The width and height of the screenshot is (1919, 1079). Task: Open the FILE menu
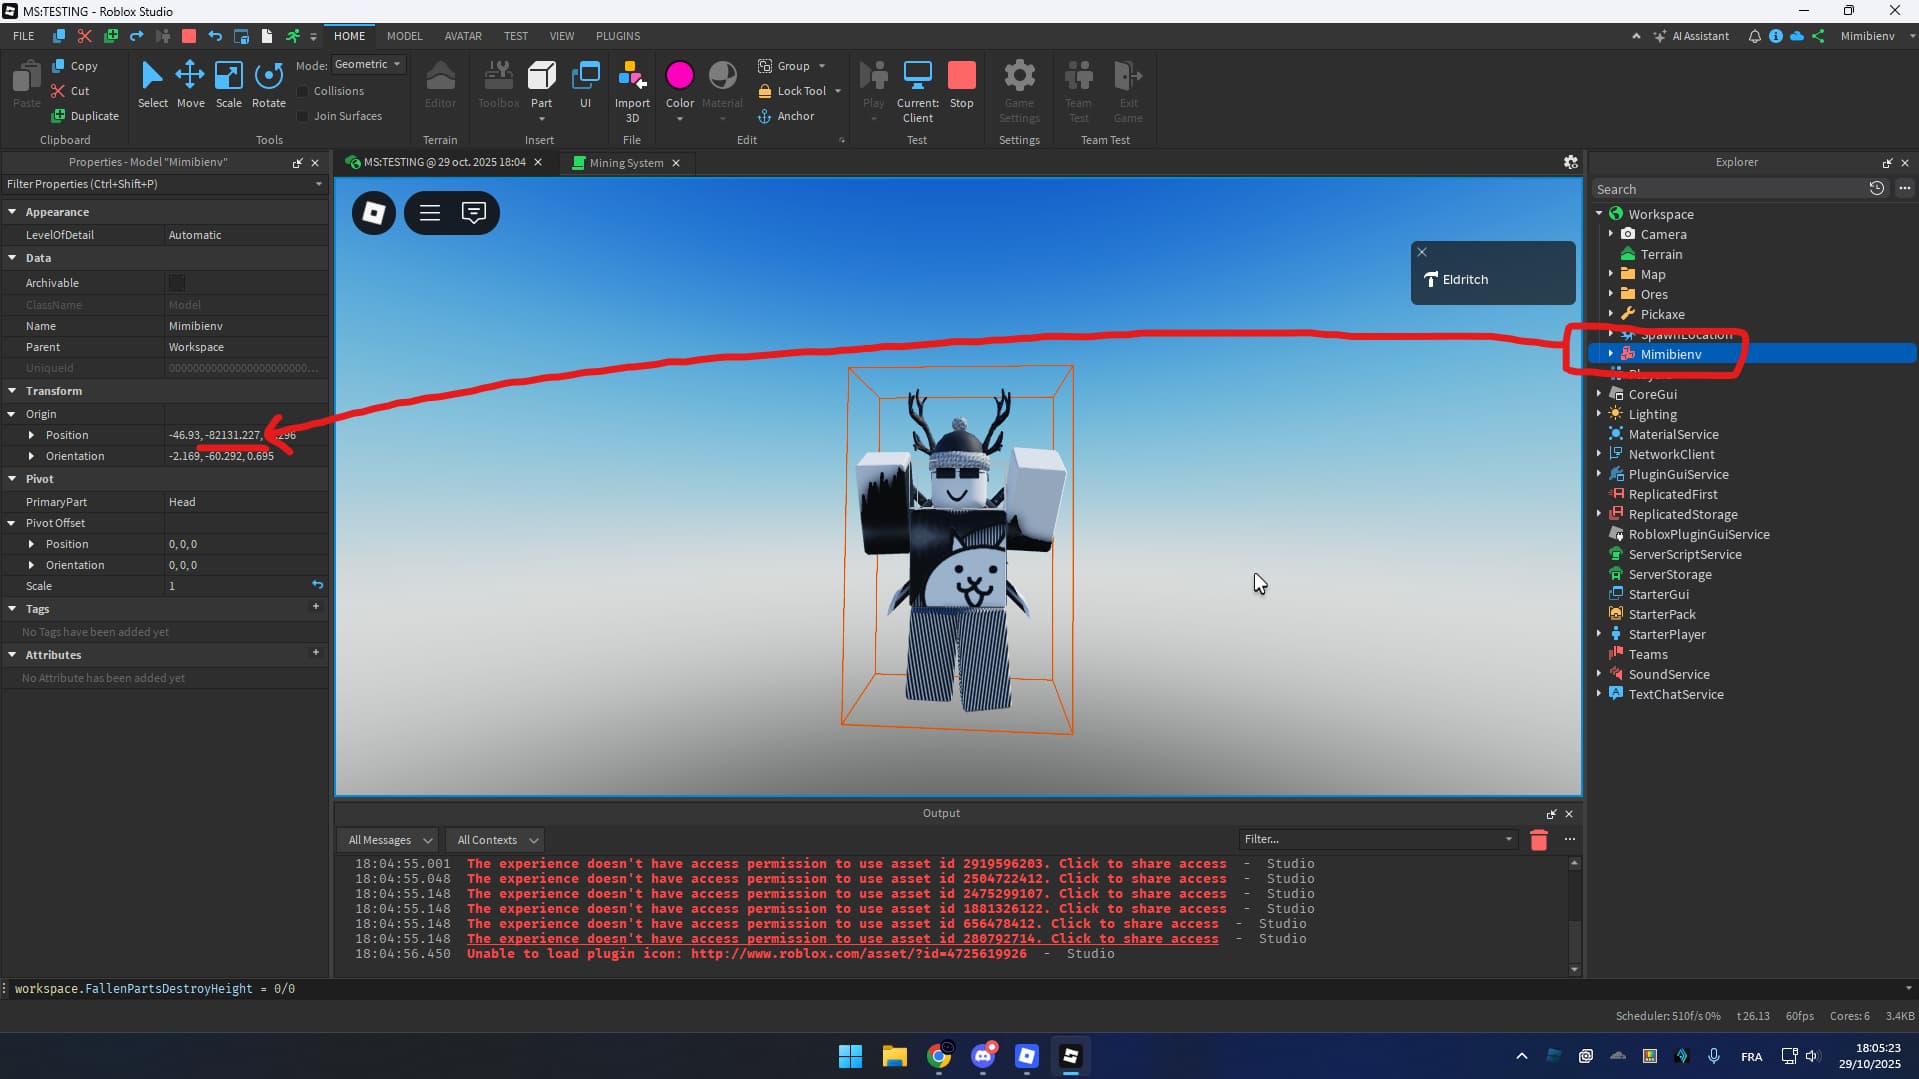(x=24, y=36)
